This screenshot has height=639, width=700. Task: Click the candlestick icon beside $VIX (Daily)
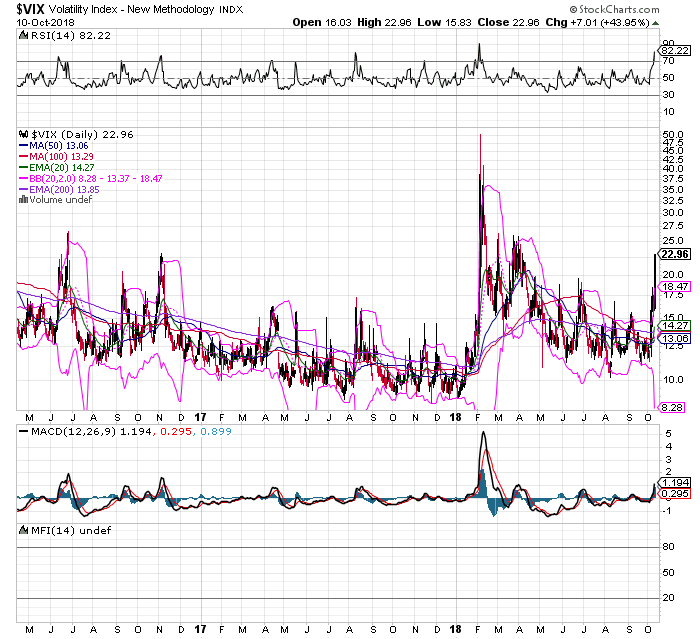24,134
